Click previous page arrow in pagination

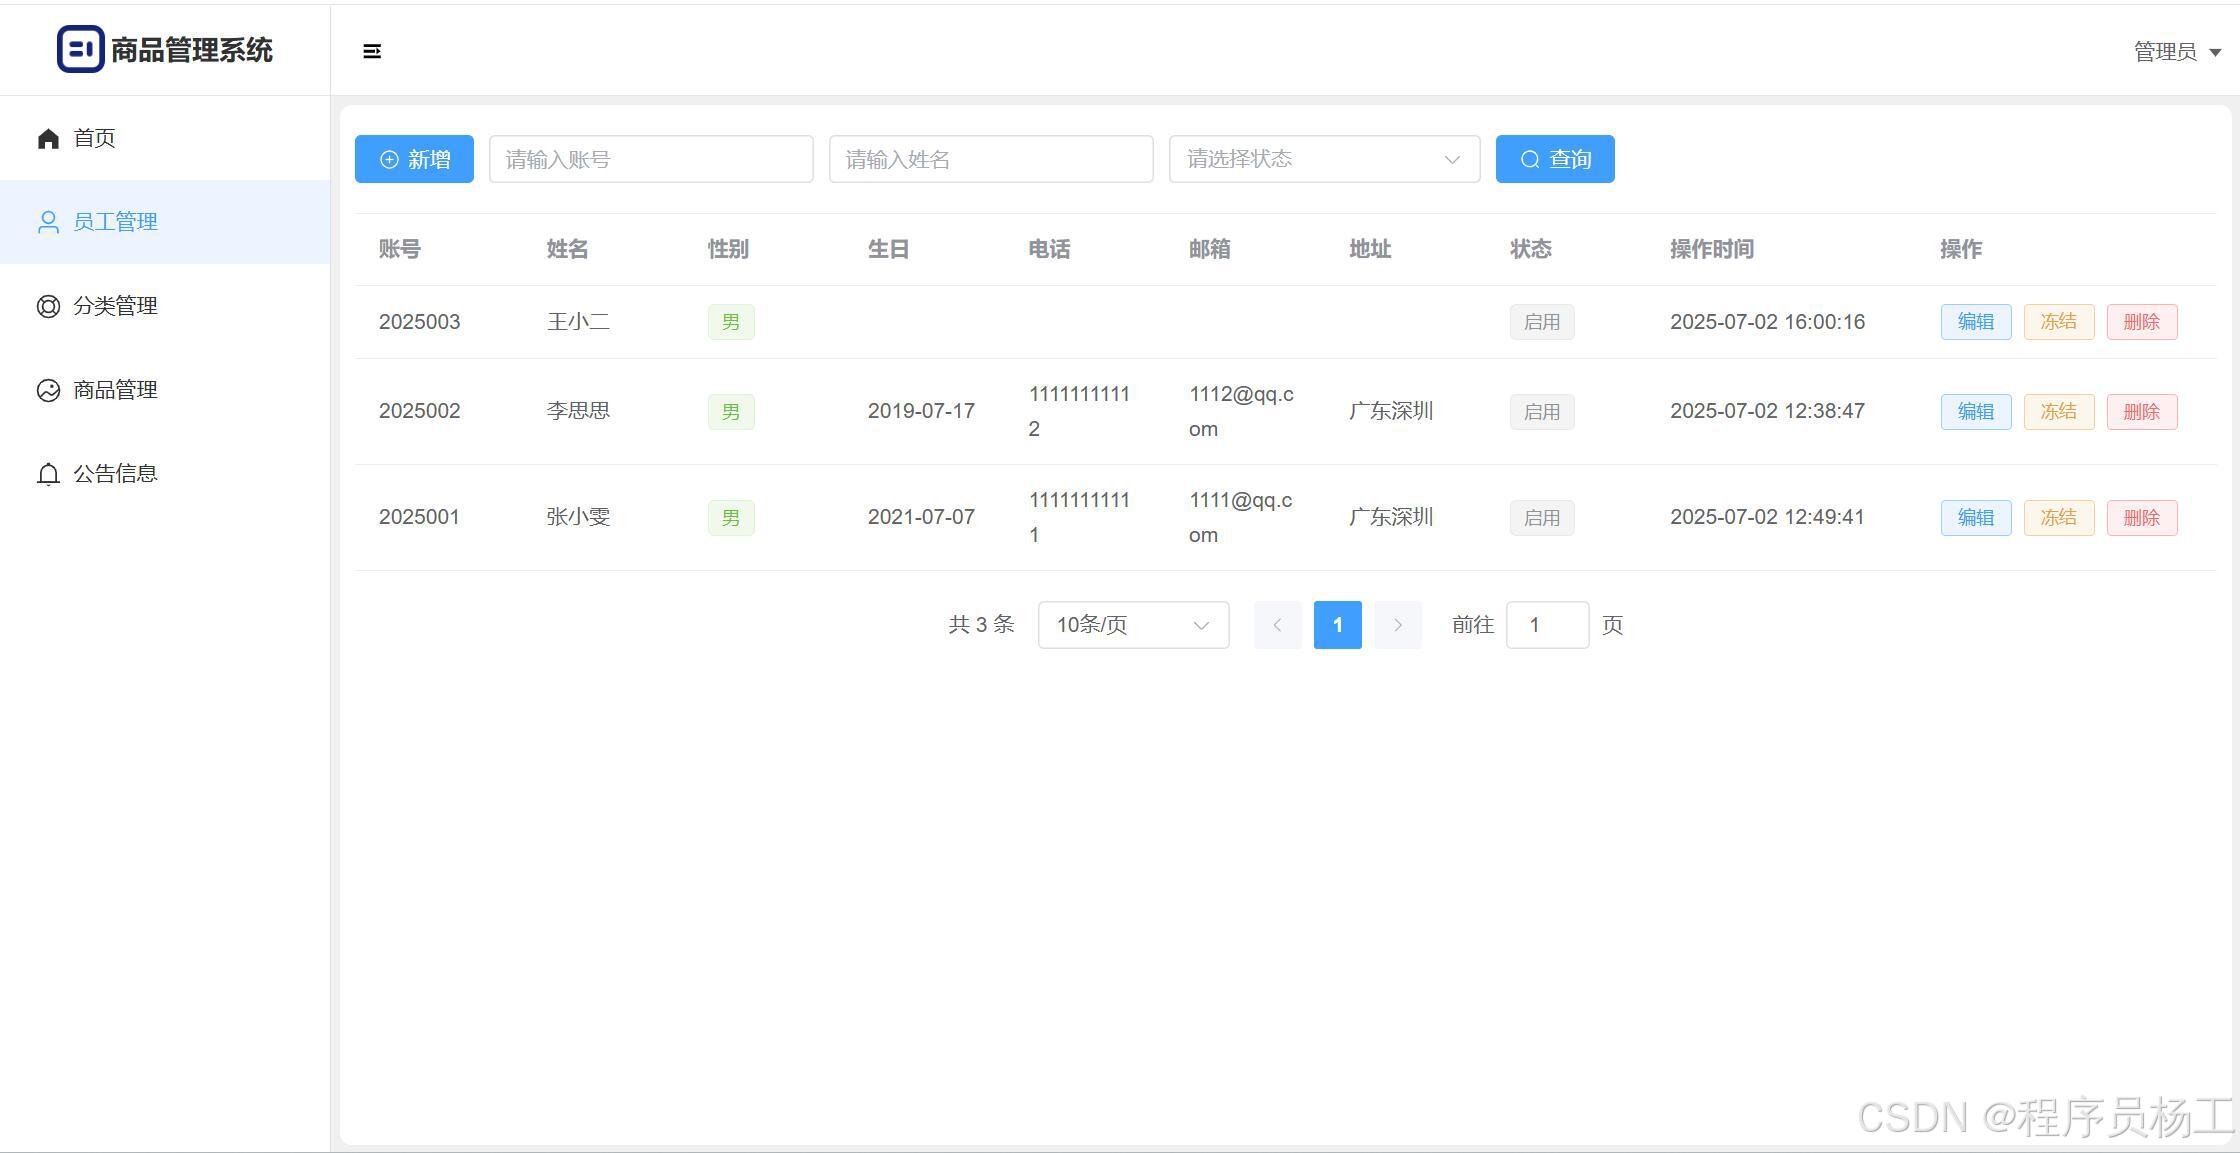click(x=1277, y=625)
